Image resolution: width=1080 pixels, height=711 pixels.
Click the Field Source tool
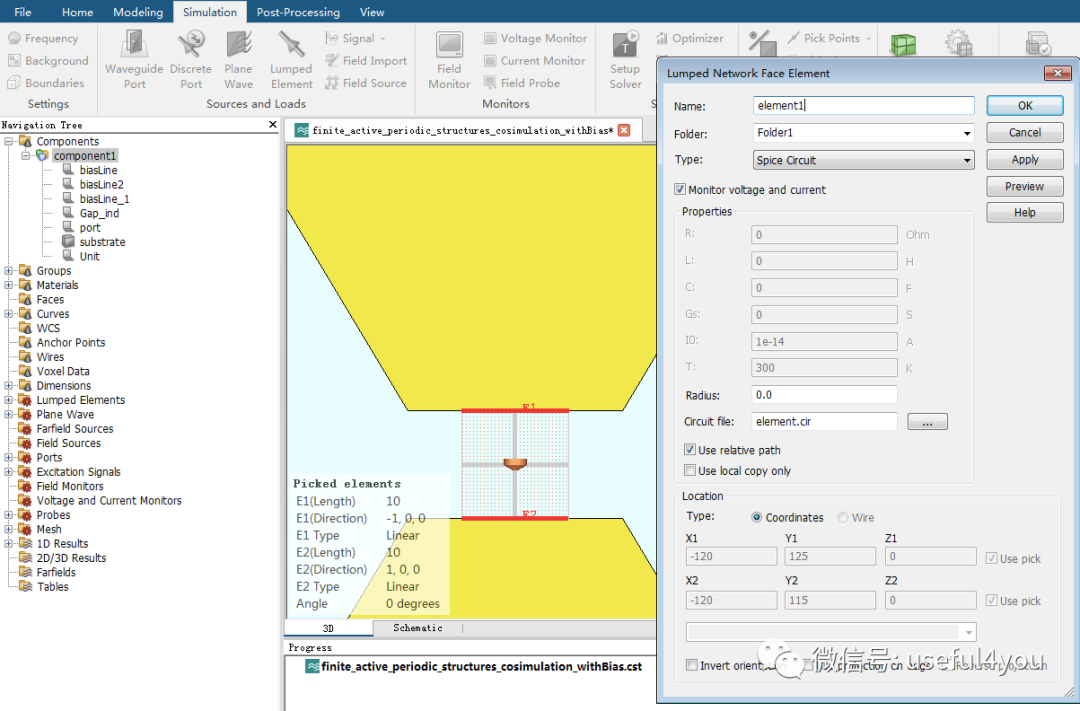[366, 83]
